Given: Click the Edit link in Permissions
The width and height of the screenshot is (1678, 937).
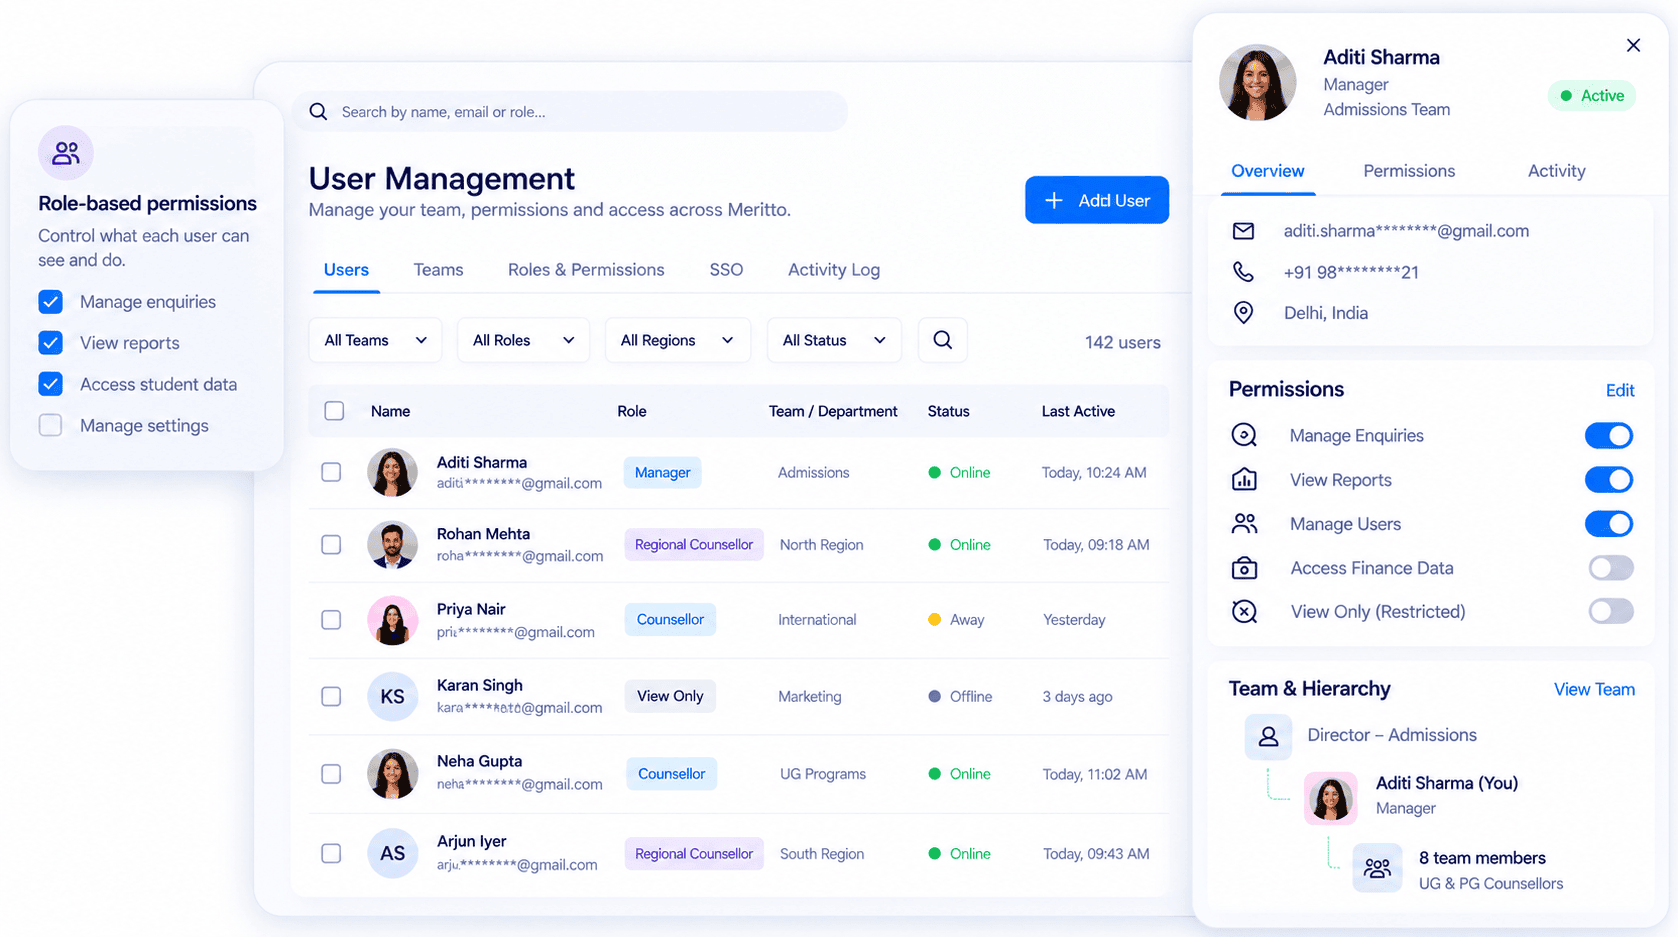Looking at the screenshot, I should tap(1620, 390).
